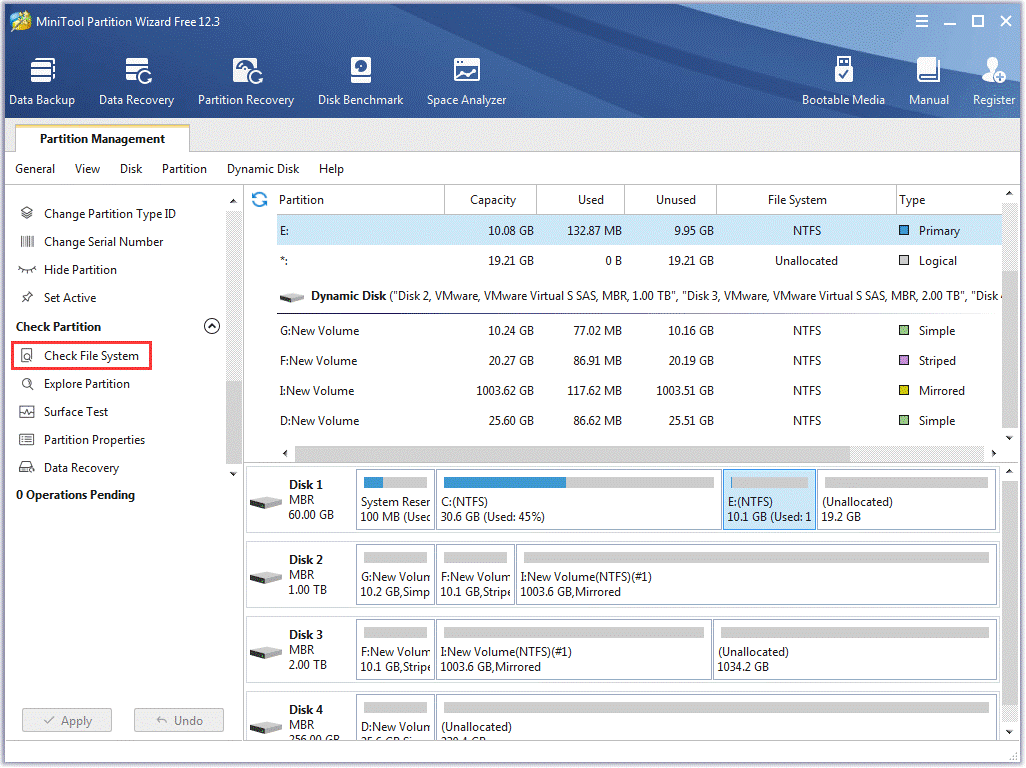Open Space Analyzer
The width and height of the screenshot is (1026, 768).
(x=466, y=82)
